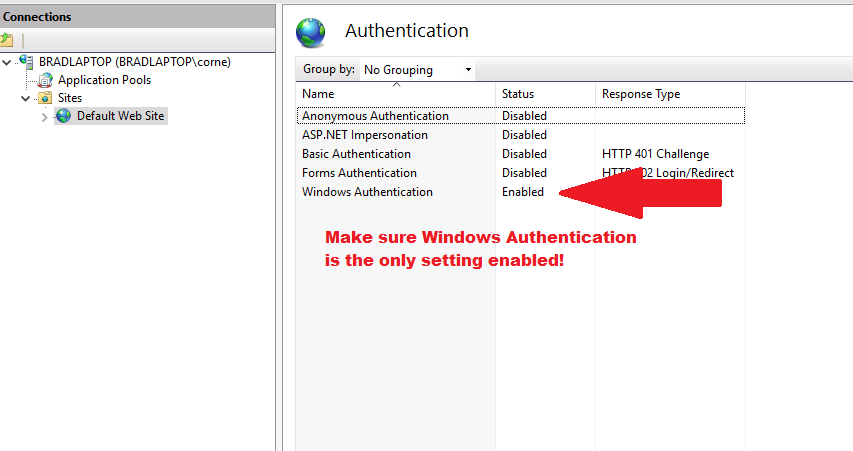853x451 pixels.
Task: Select the Anonymous Authentication row
Action: pyautogui.click(x=375, y=116)
